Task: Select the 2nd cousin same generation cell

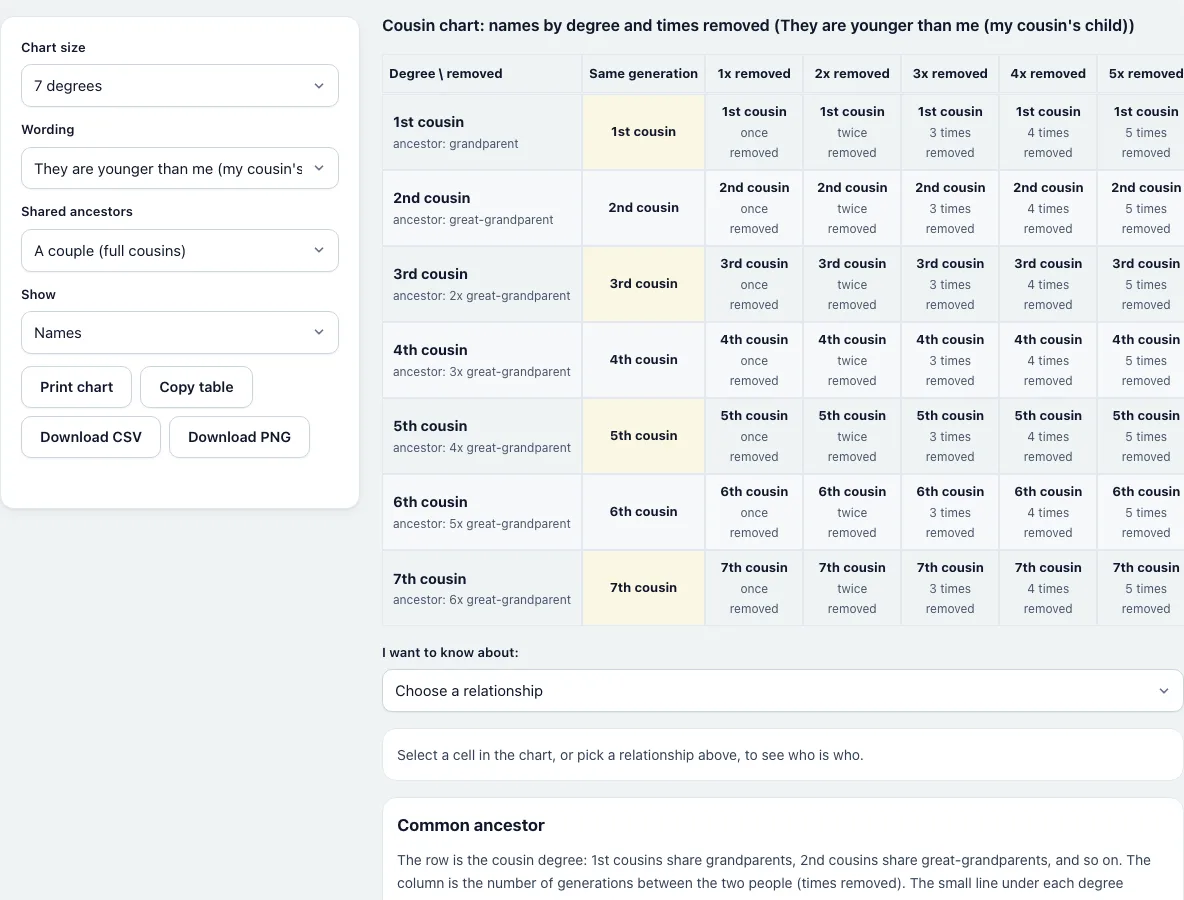Action: (x=643, y=208)
